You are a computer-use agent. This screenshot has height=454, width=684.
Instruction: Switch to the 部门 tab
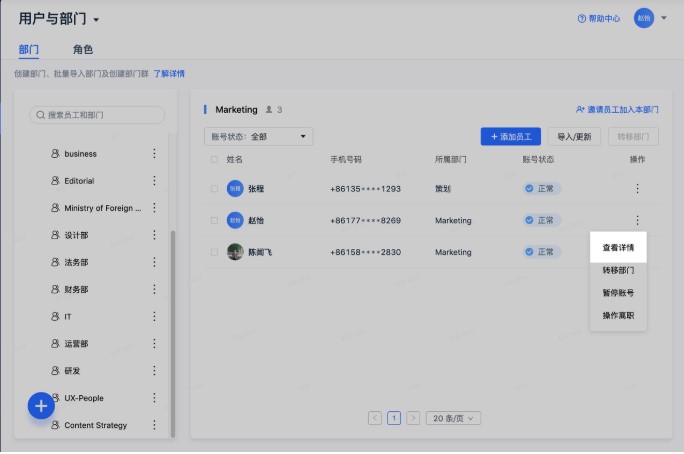tap(29, 49)
